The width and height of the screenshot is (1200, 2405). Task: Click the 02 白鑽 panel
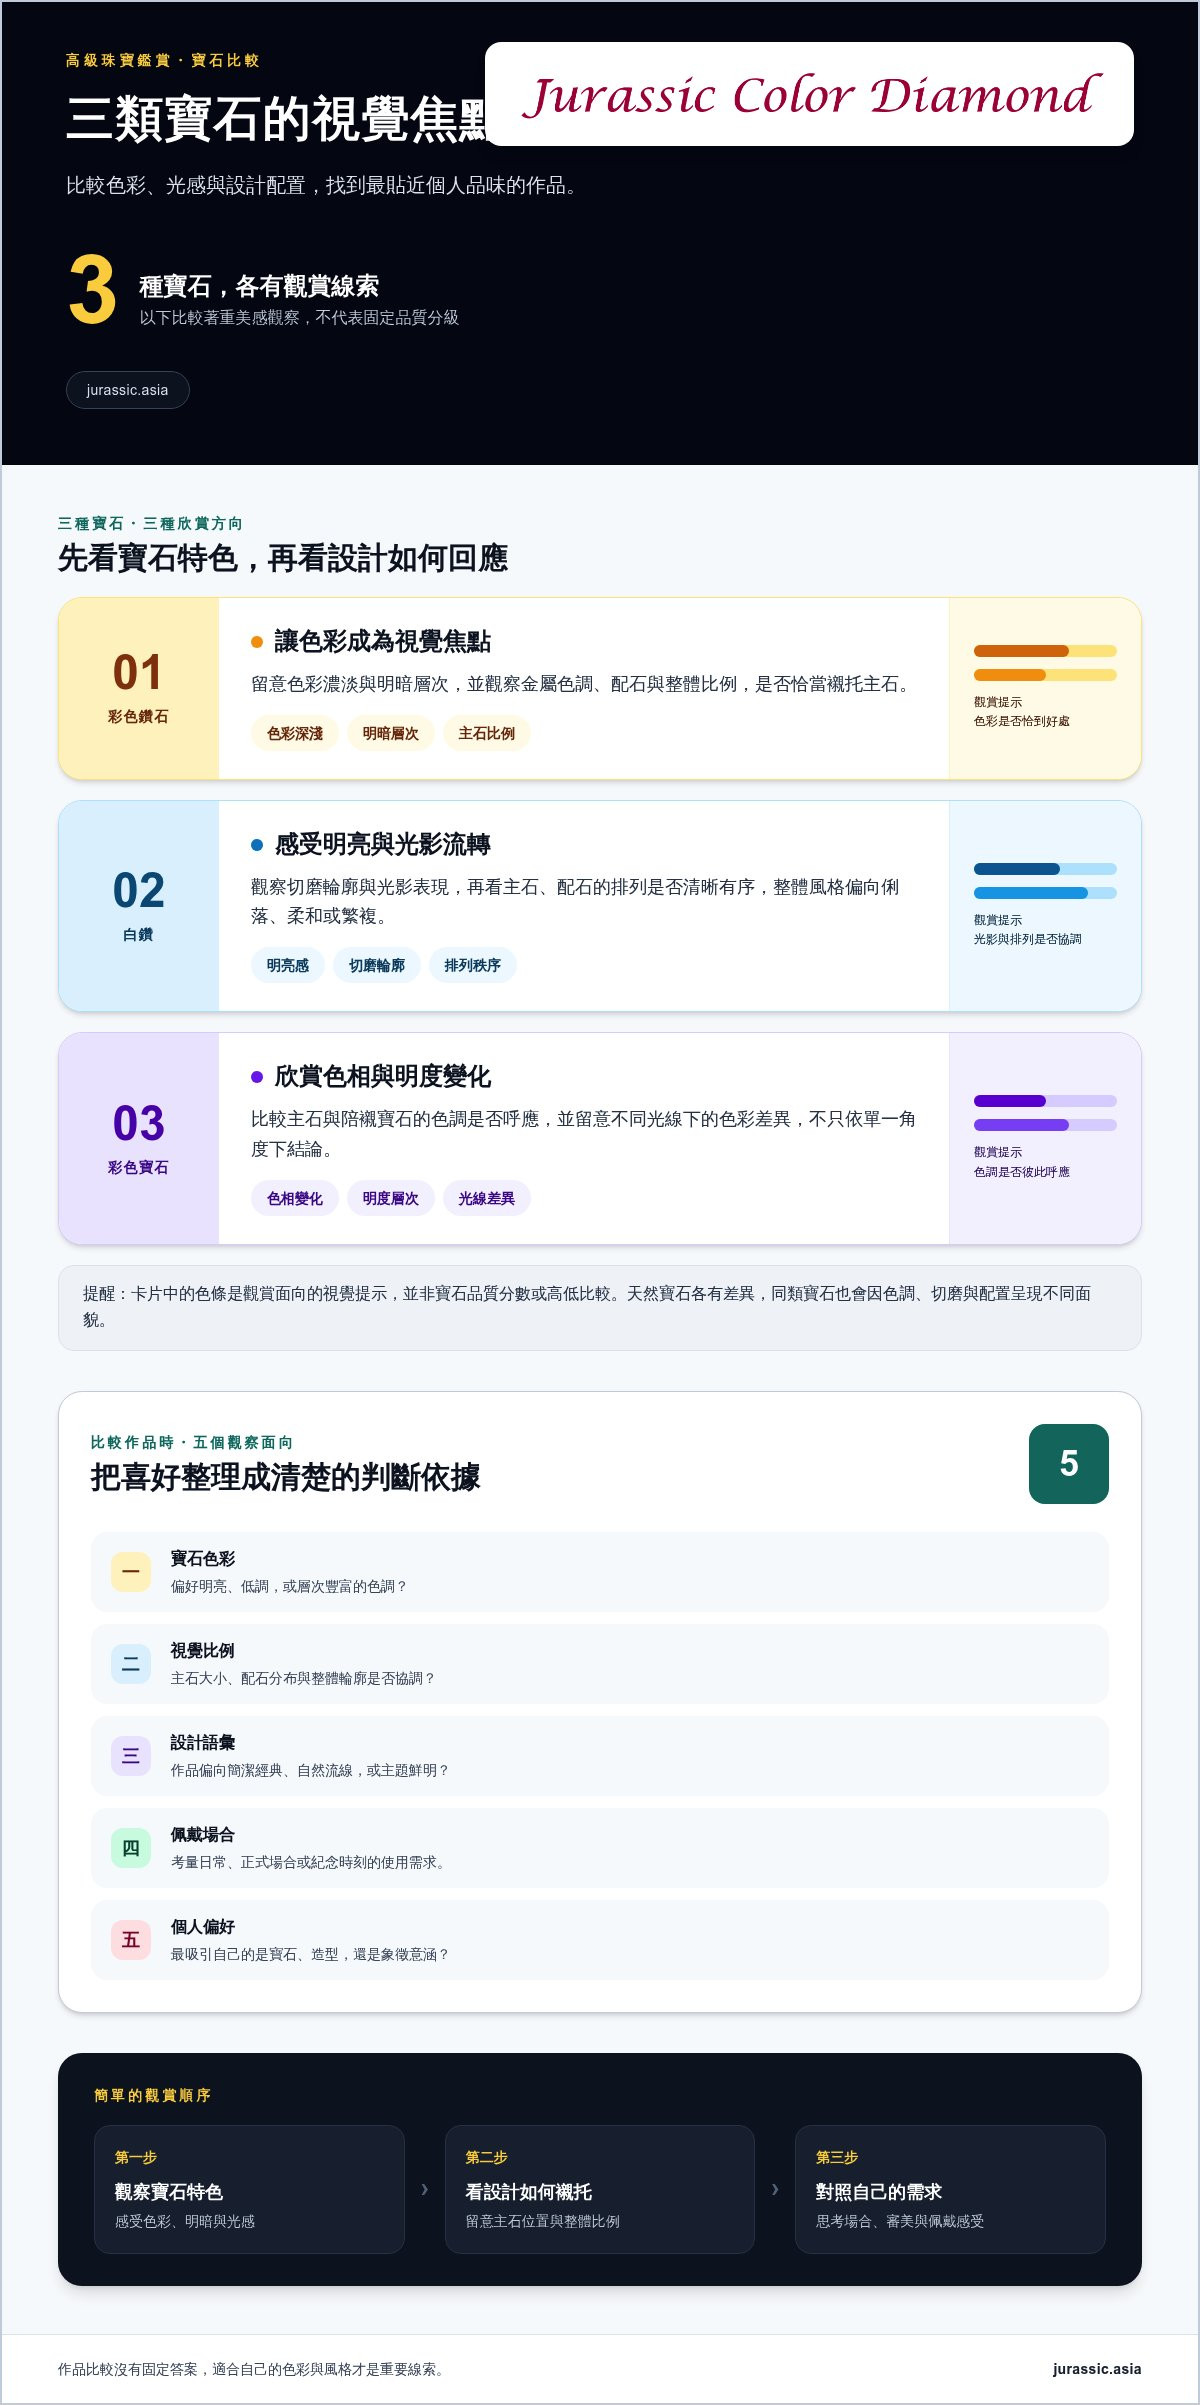coord(139,906)
